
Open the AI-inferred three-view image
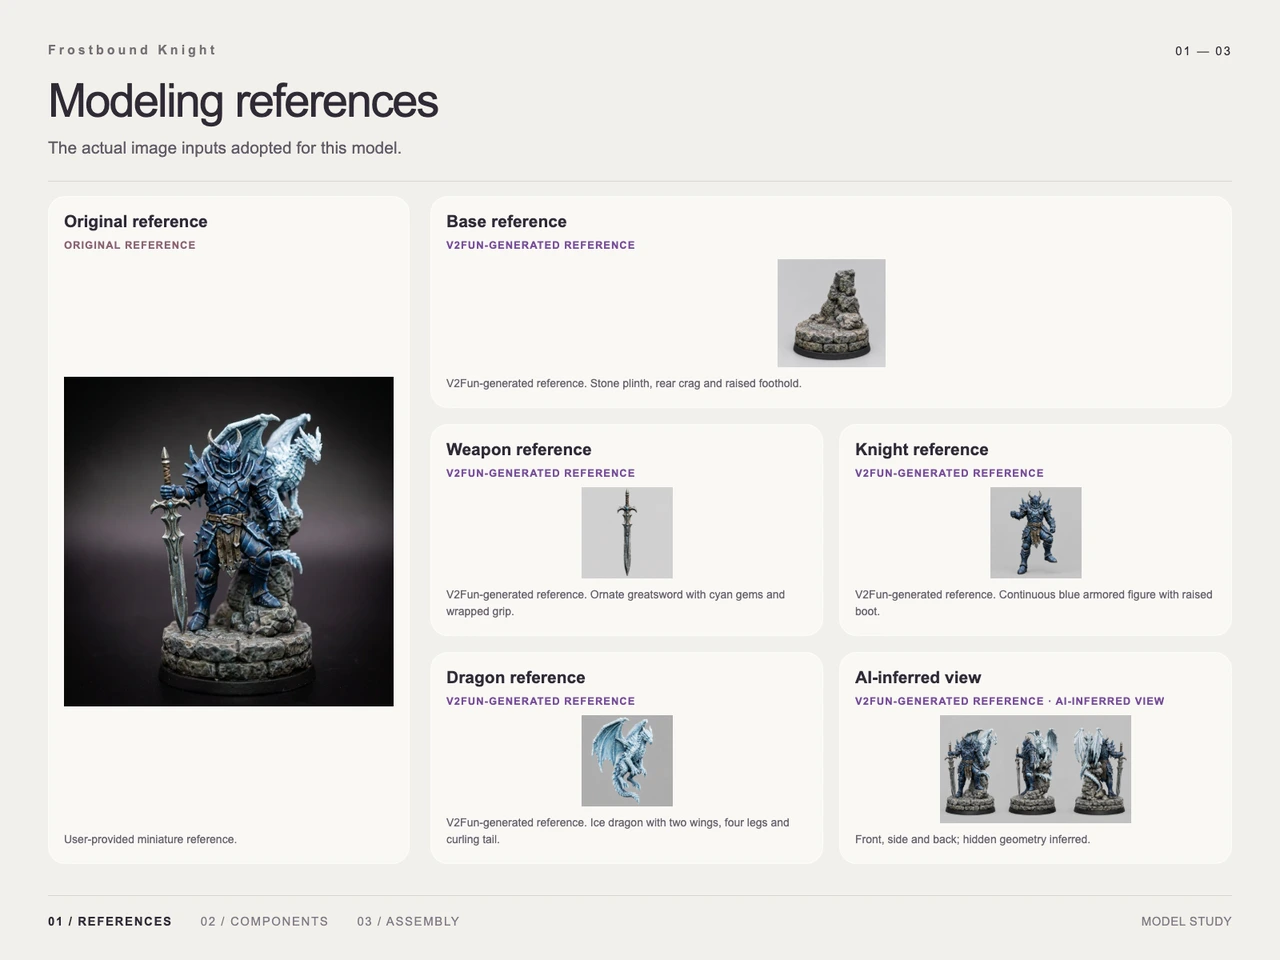(x=1036, y=769)
